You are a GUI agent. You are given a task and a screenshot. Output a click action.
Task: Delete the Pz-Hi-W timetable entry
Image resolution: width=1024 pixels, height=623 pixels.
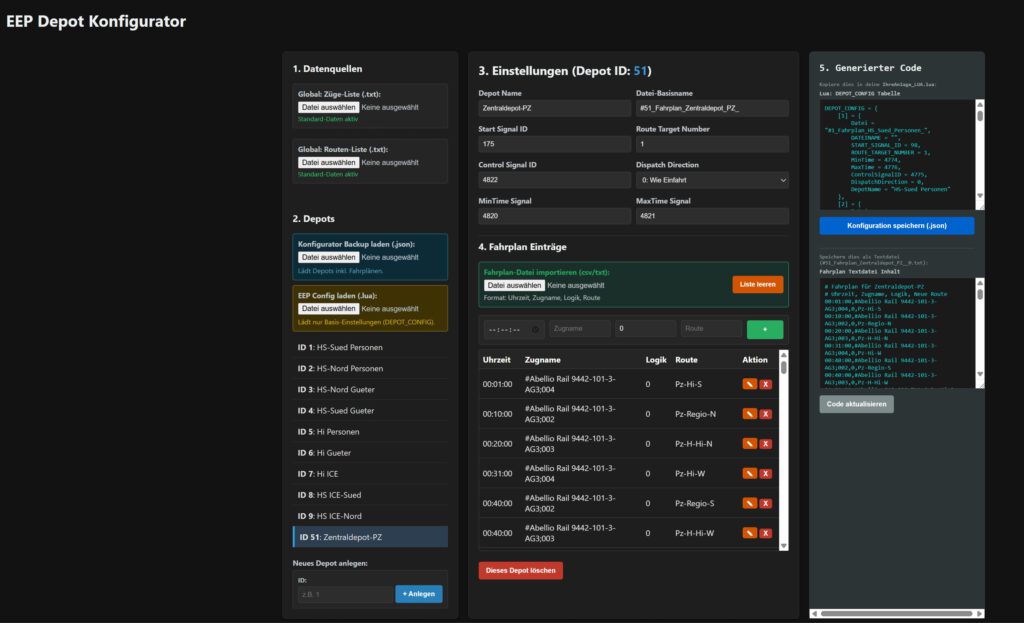[765, 474]
